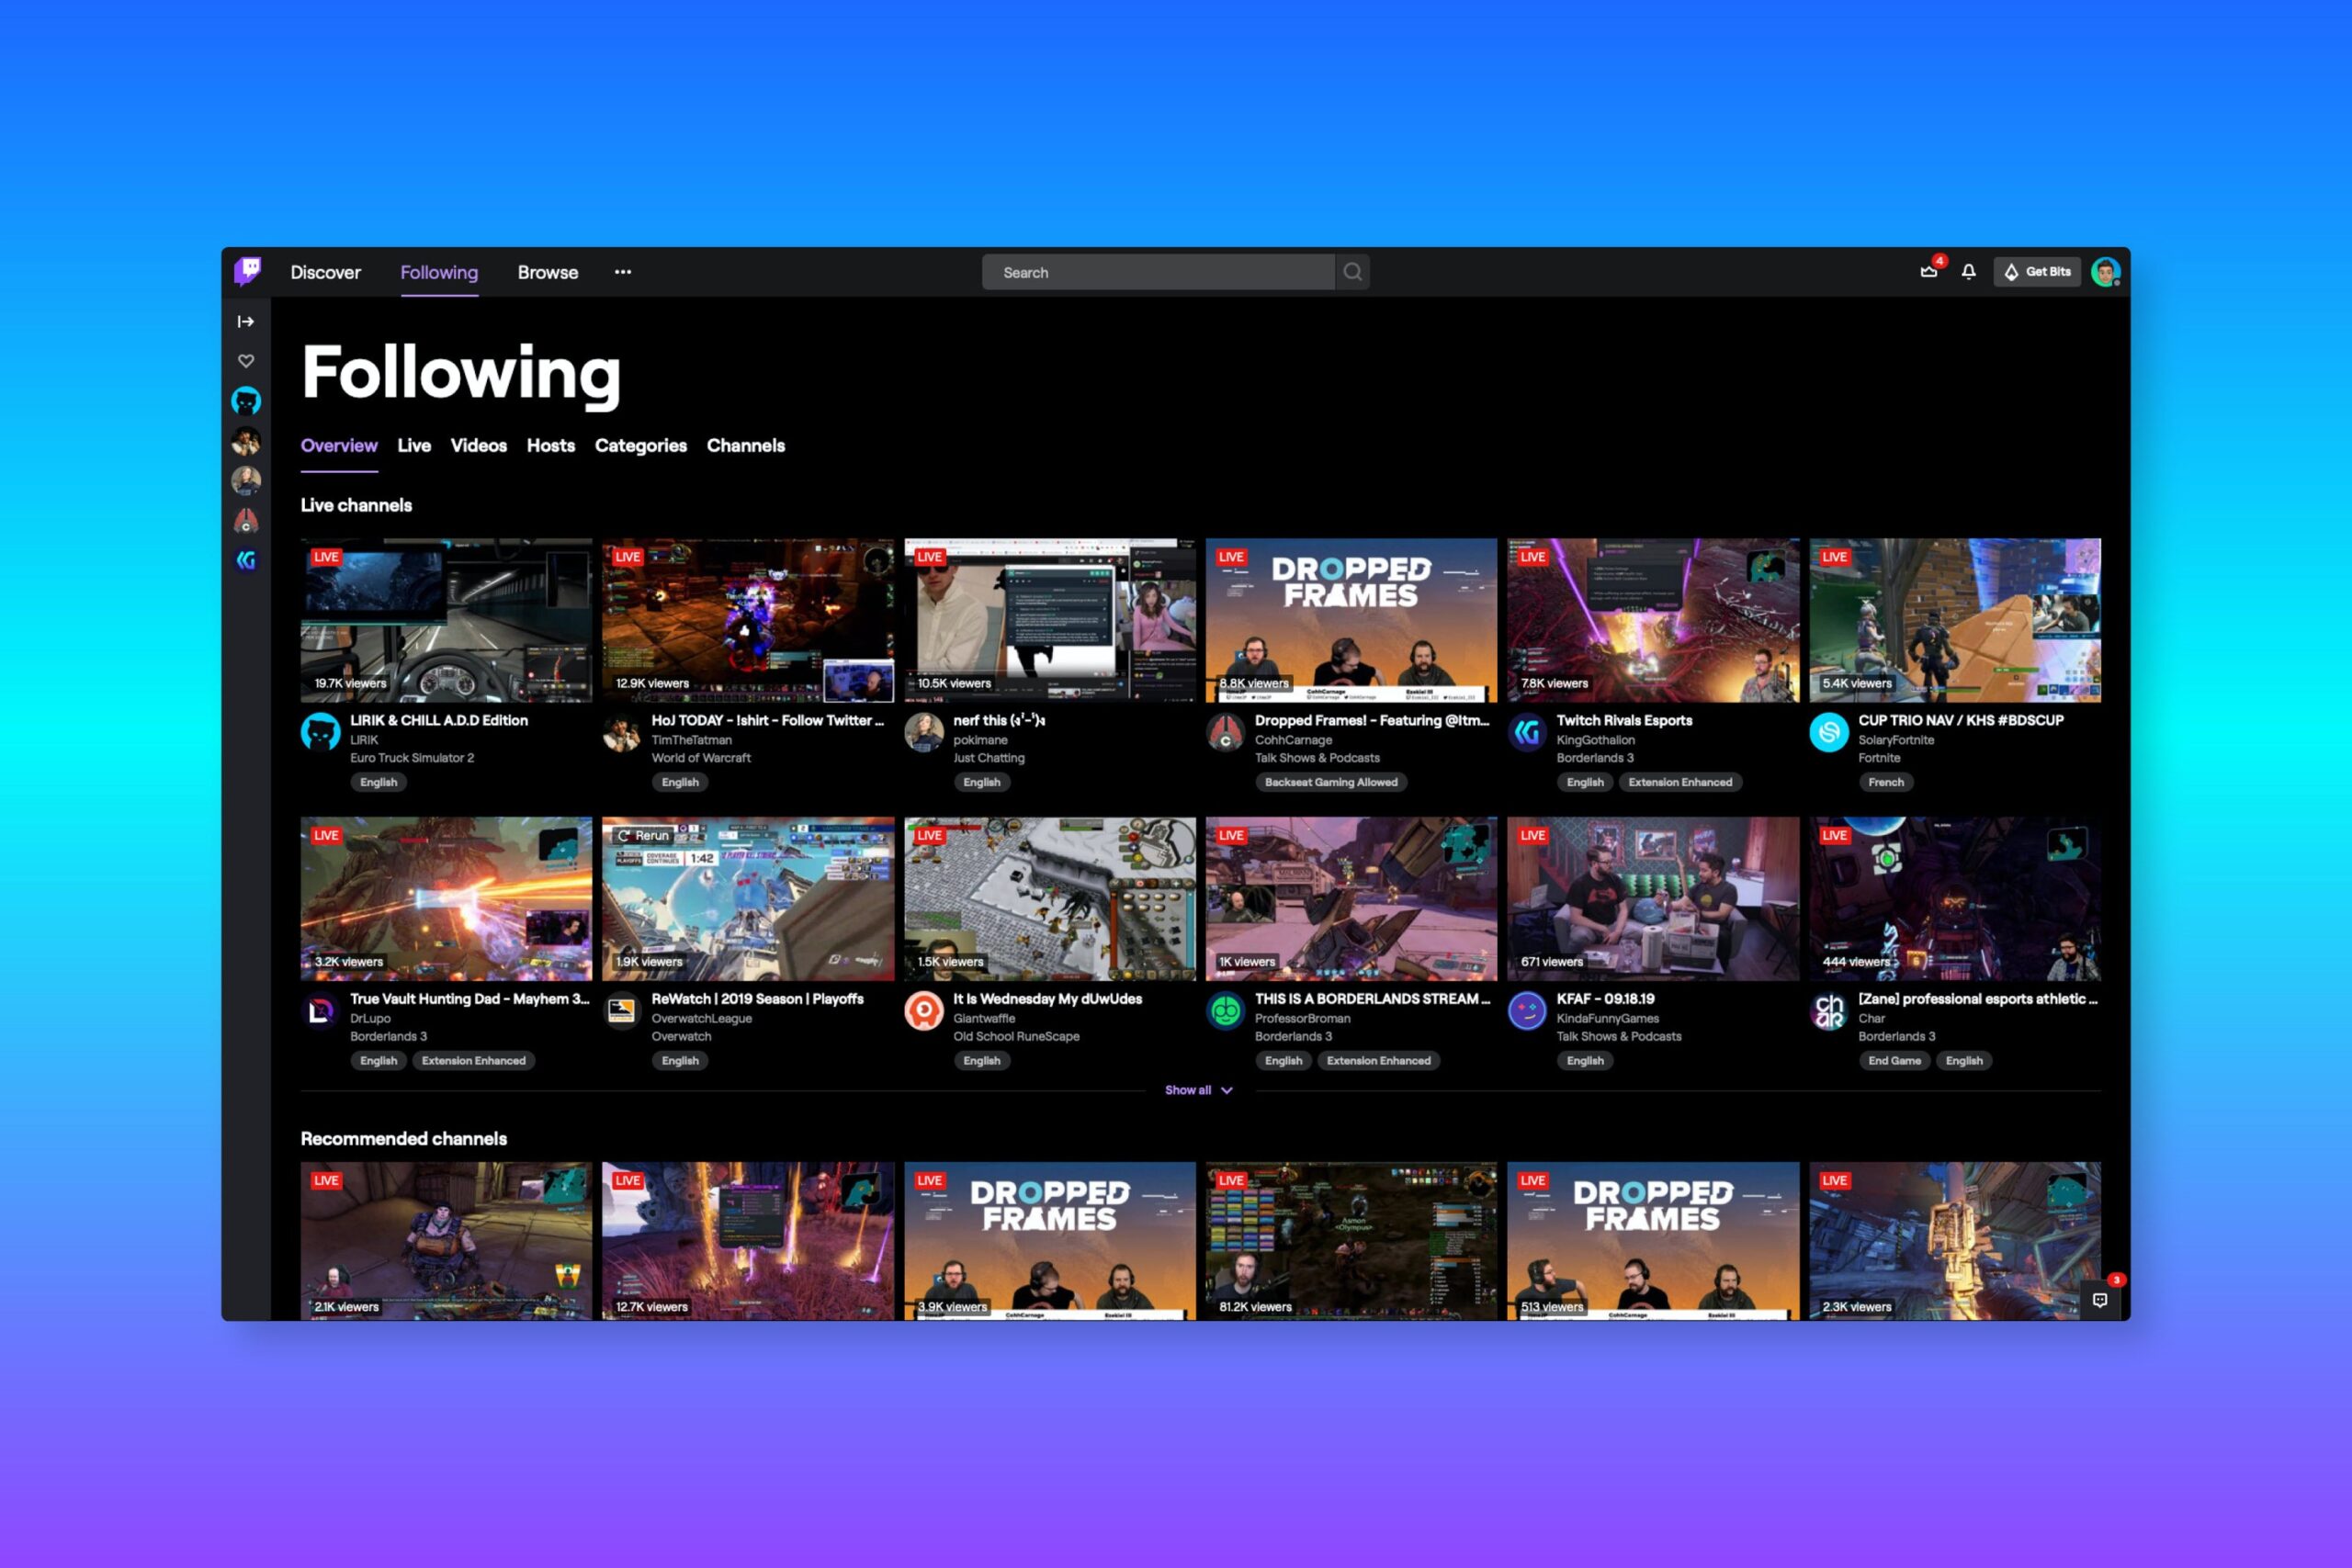Image resolution: width=2352 pixels, height=1568 pixels.
Task: Open the recommended stream with 81.2K viewers
Action: [1351, 1240]
